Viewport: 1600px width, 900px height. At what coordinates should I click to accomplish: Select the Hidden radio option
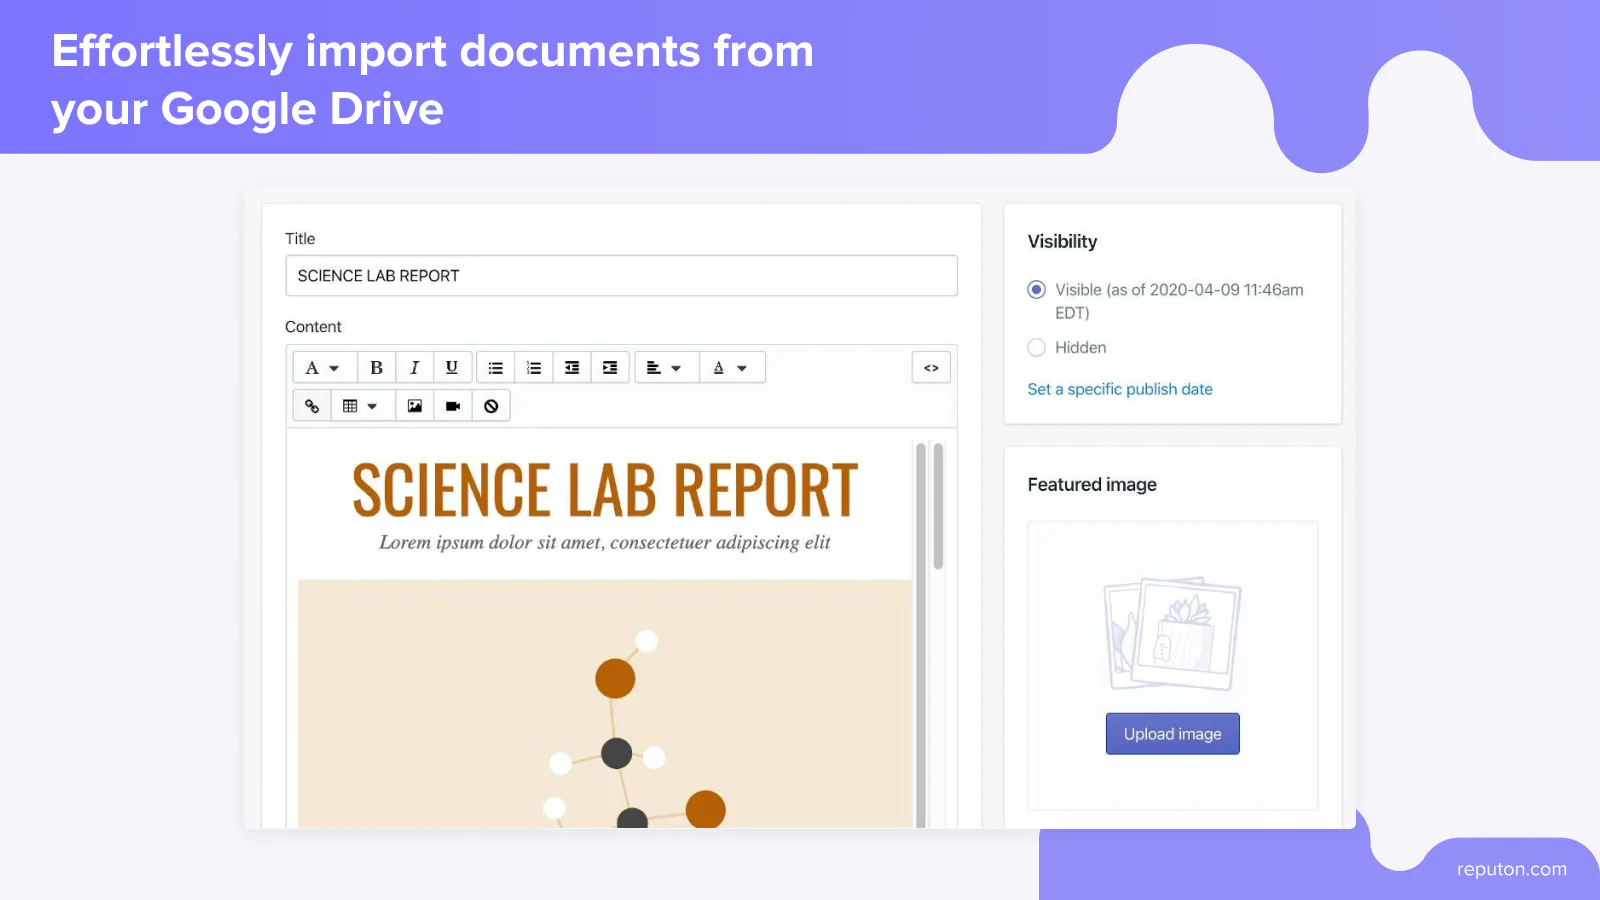(x=1037, y=347)
